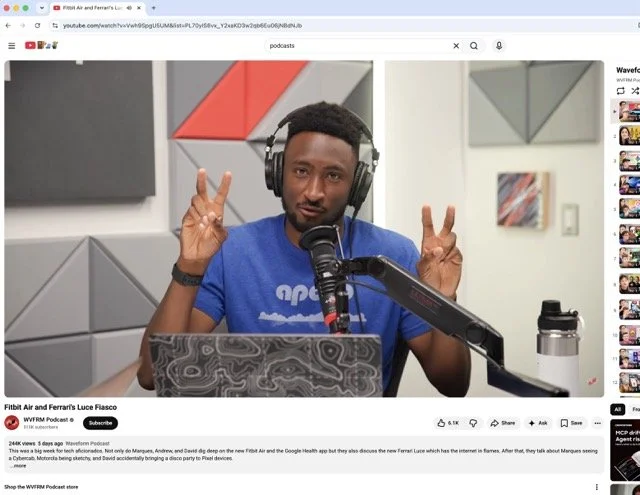The height and width of the screenshot is (495, 640).
Task: Select the 'All' filter chip
Action: point(618,409)
